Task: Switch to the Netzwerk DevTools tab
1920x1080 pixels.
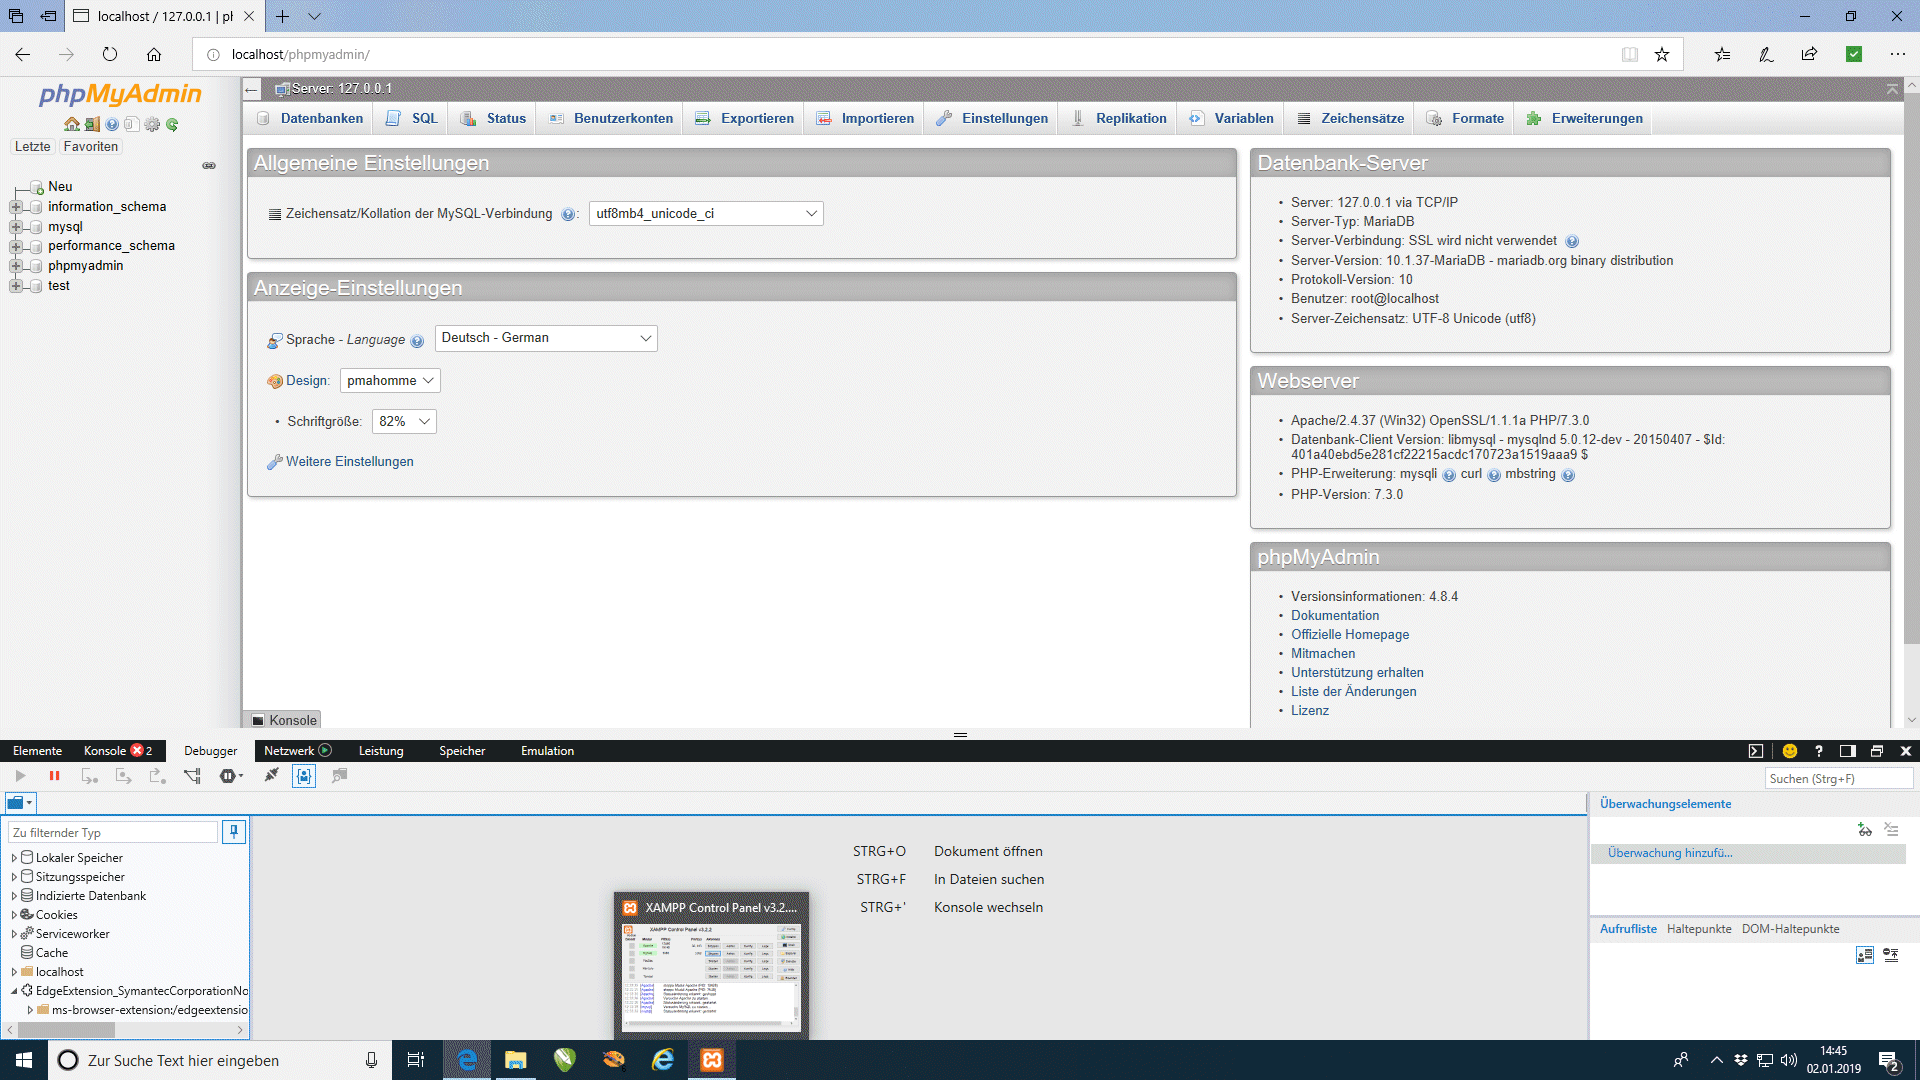Action: tap(297, 751)
